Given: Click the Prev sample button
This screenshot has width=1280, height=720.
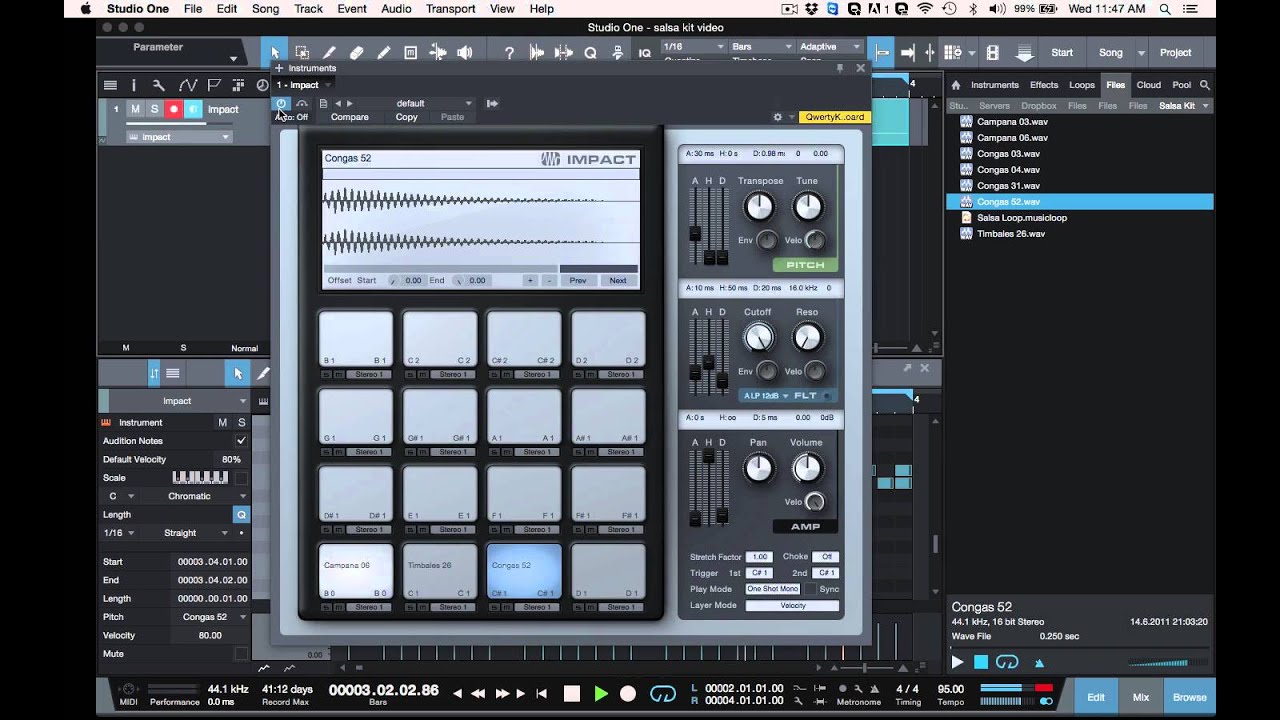Looking at the screenshot, I should click(x=578, y=280).
